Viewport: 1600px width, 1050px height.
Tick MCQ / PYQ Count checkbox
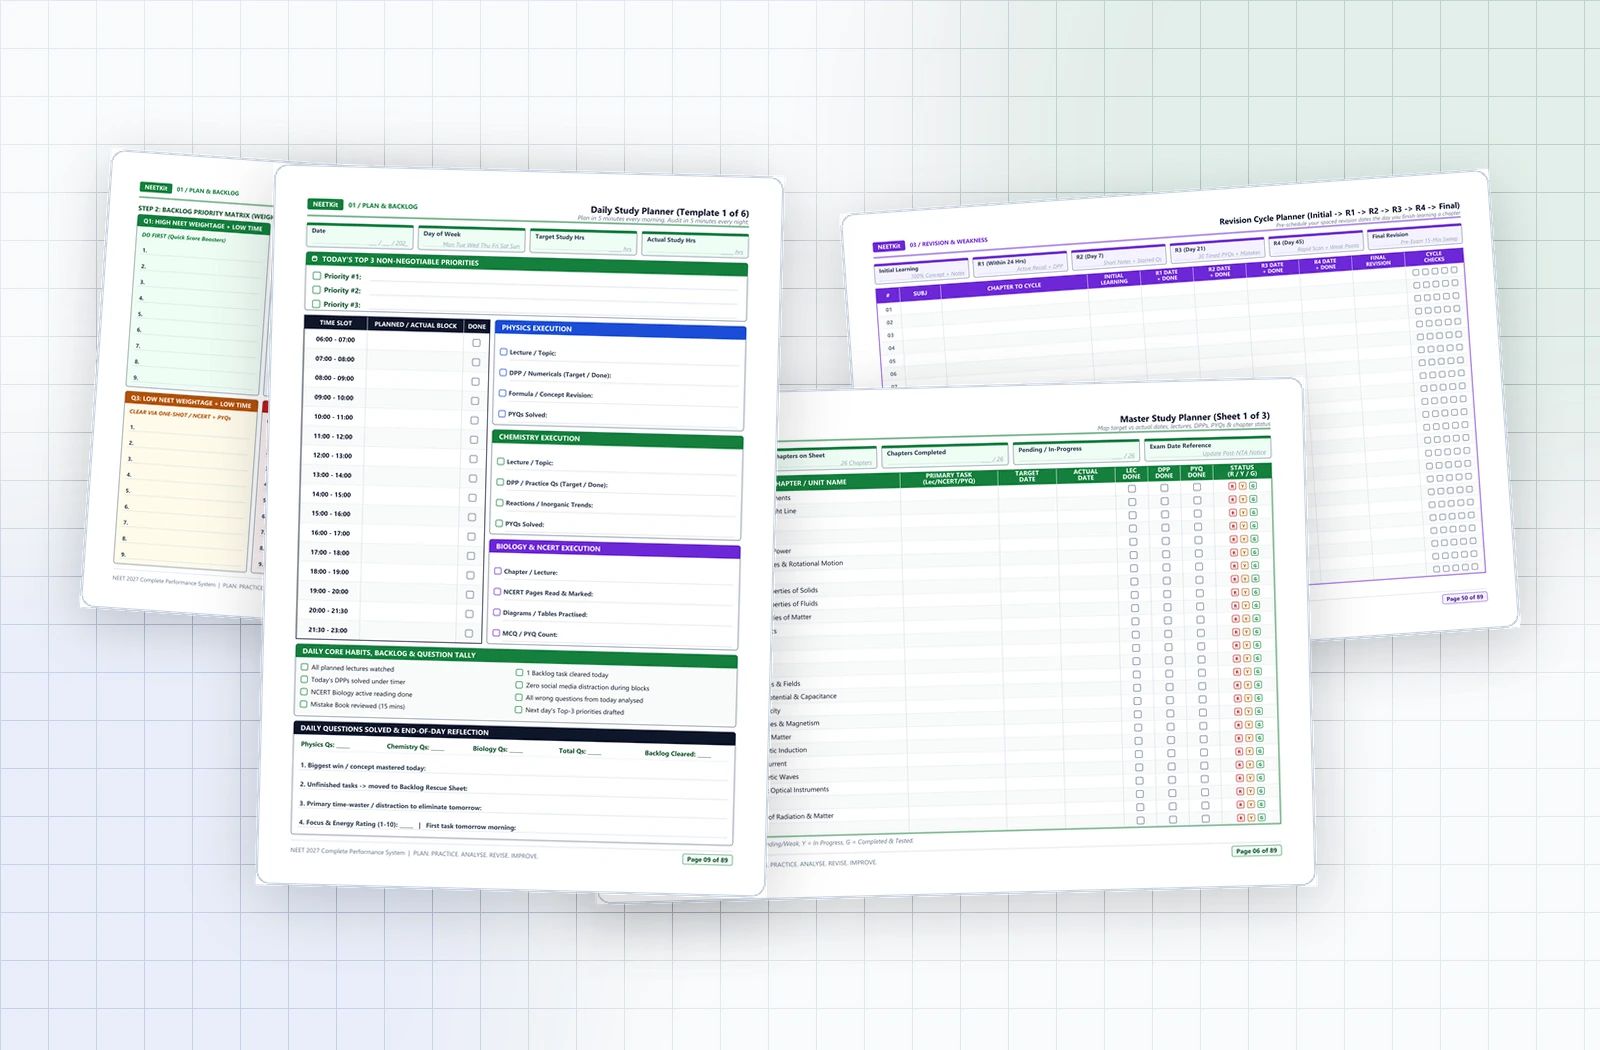(496, 632)
